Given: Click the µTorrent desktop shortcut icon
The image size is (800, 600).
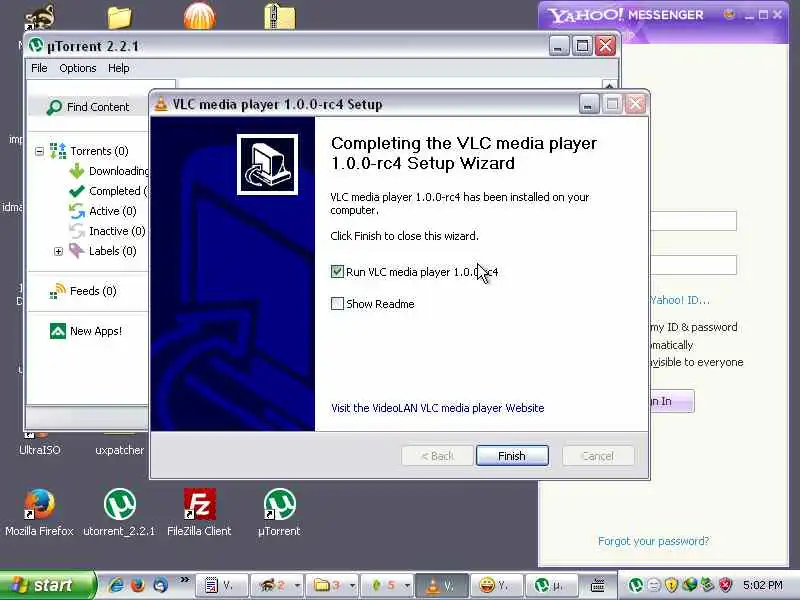Looking at the screenshot, I should pos(279,504).
